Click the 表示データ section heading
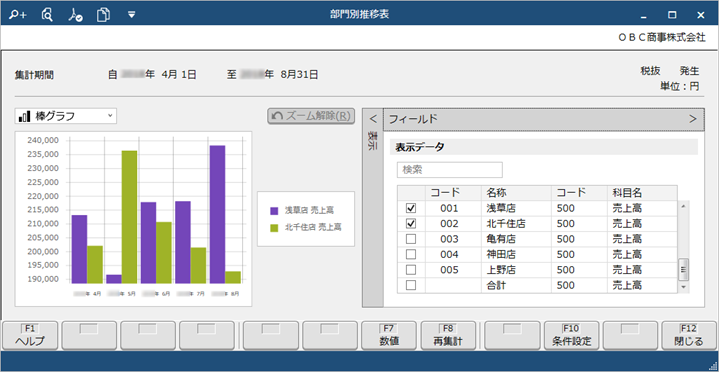 coord(420,147)
